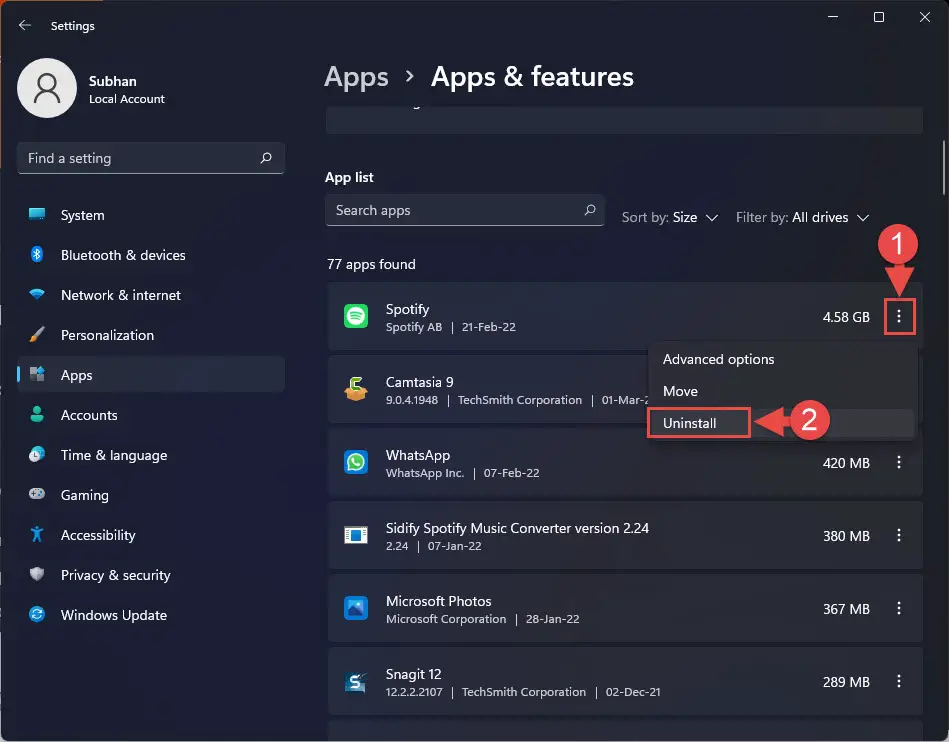Click the Search apps input field
The width and height of the screenshot is (949, 742).
tap(465, 210)
